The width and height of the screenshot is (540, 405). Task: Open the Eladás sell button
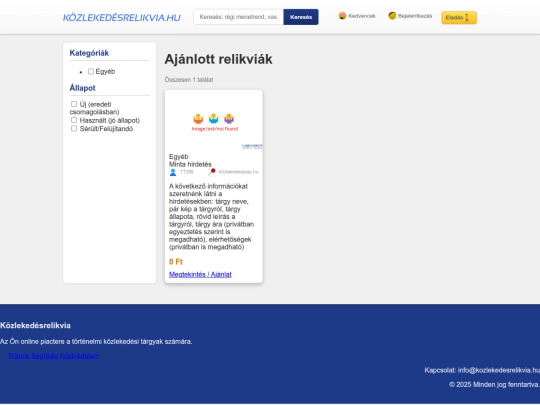[459, 18]
